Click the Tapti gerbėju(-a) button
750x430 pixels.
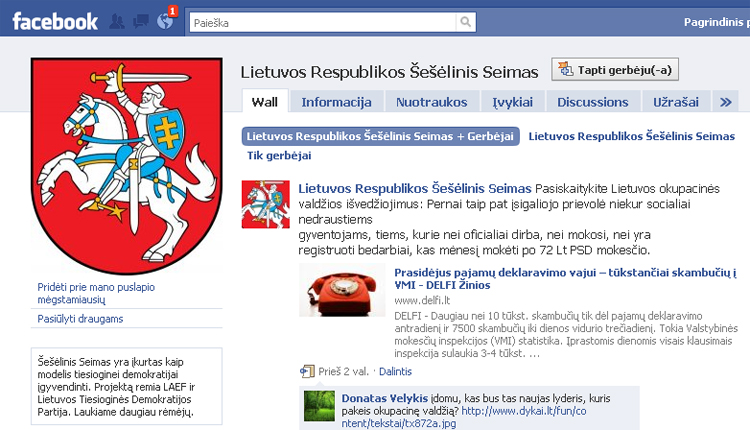(x=615, y=70)
